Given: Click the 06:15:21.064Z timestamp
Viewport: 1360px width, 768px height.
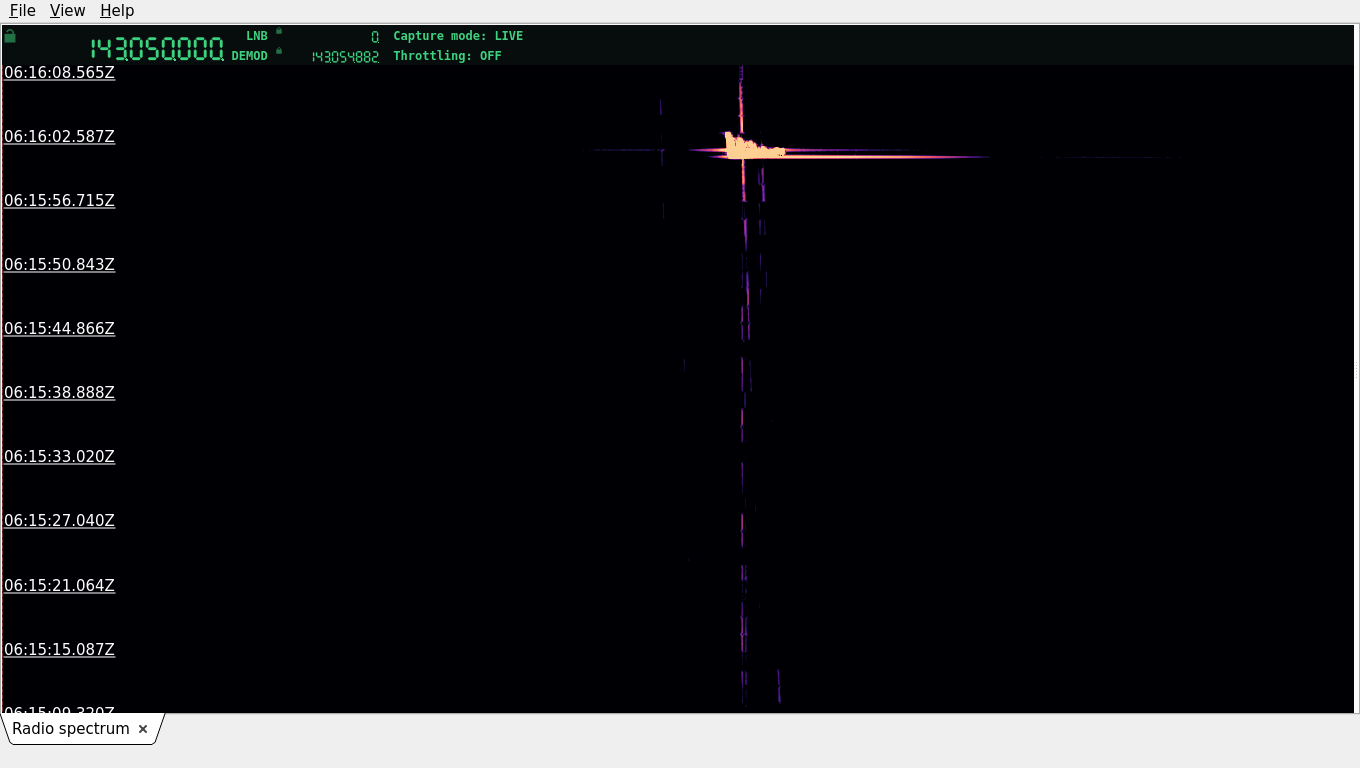Looking at the screenshot, I should coord(59,585).
